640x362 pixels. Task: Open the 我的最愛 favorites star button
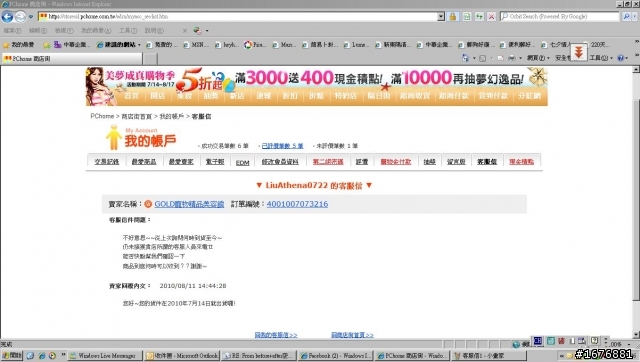click(18, 44)
